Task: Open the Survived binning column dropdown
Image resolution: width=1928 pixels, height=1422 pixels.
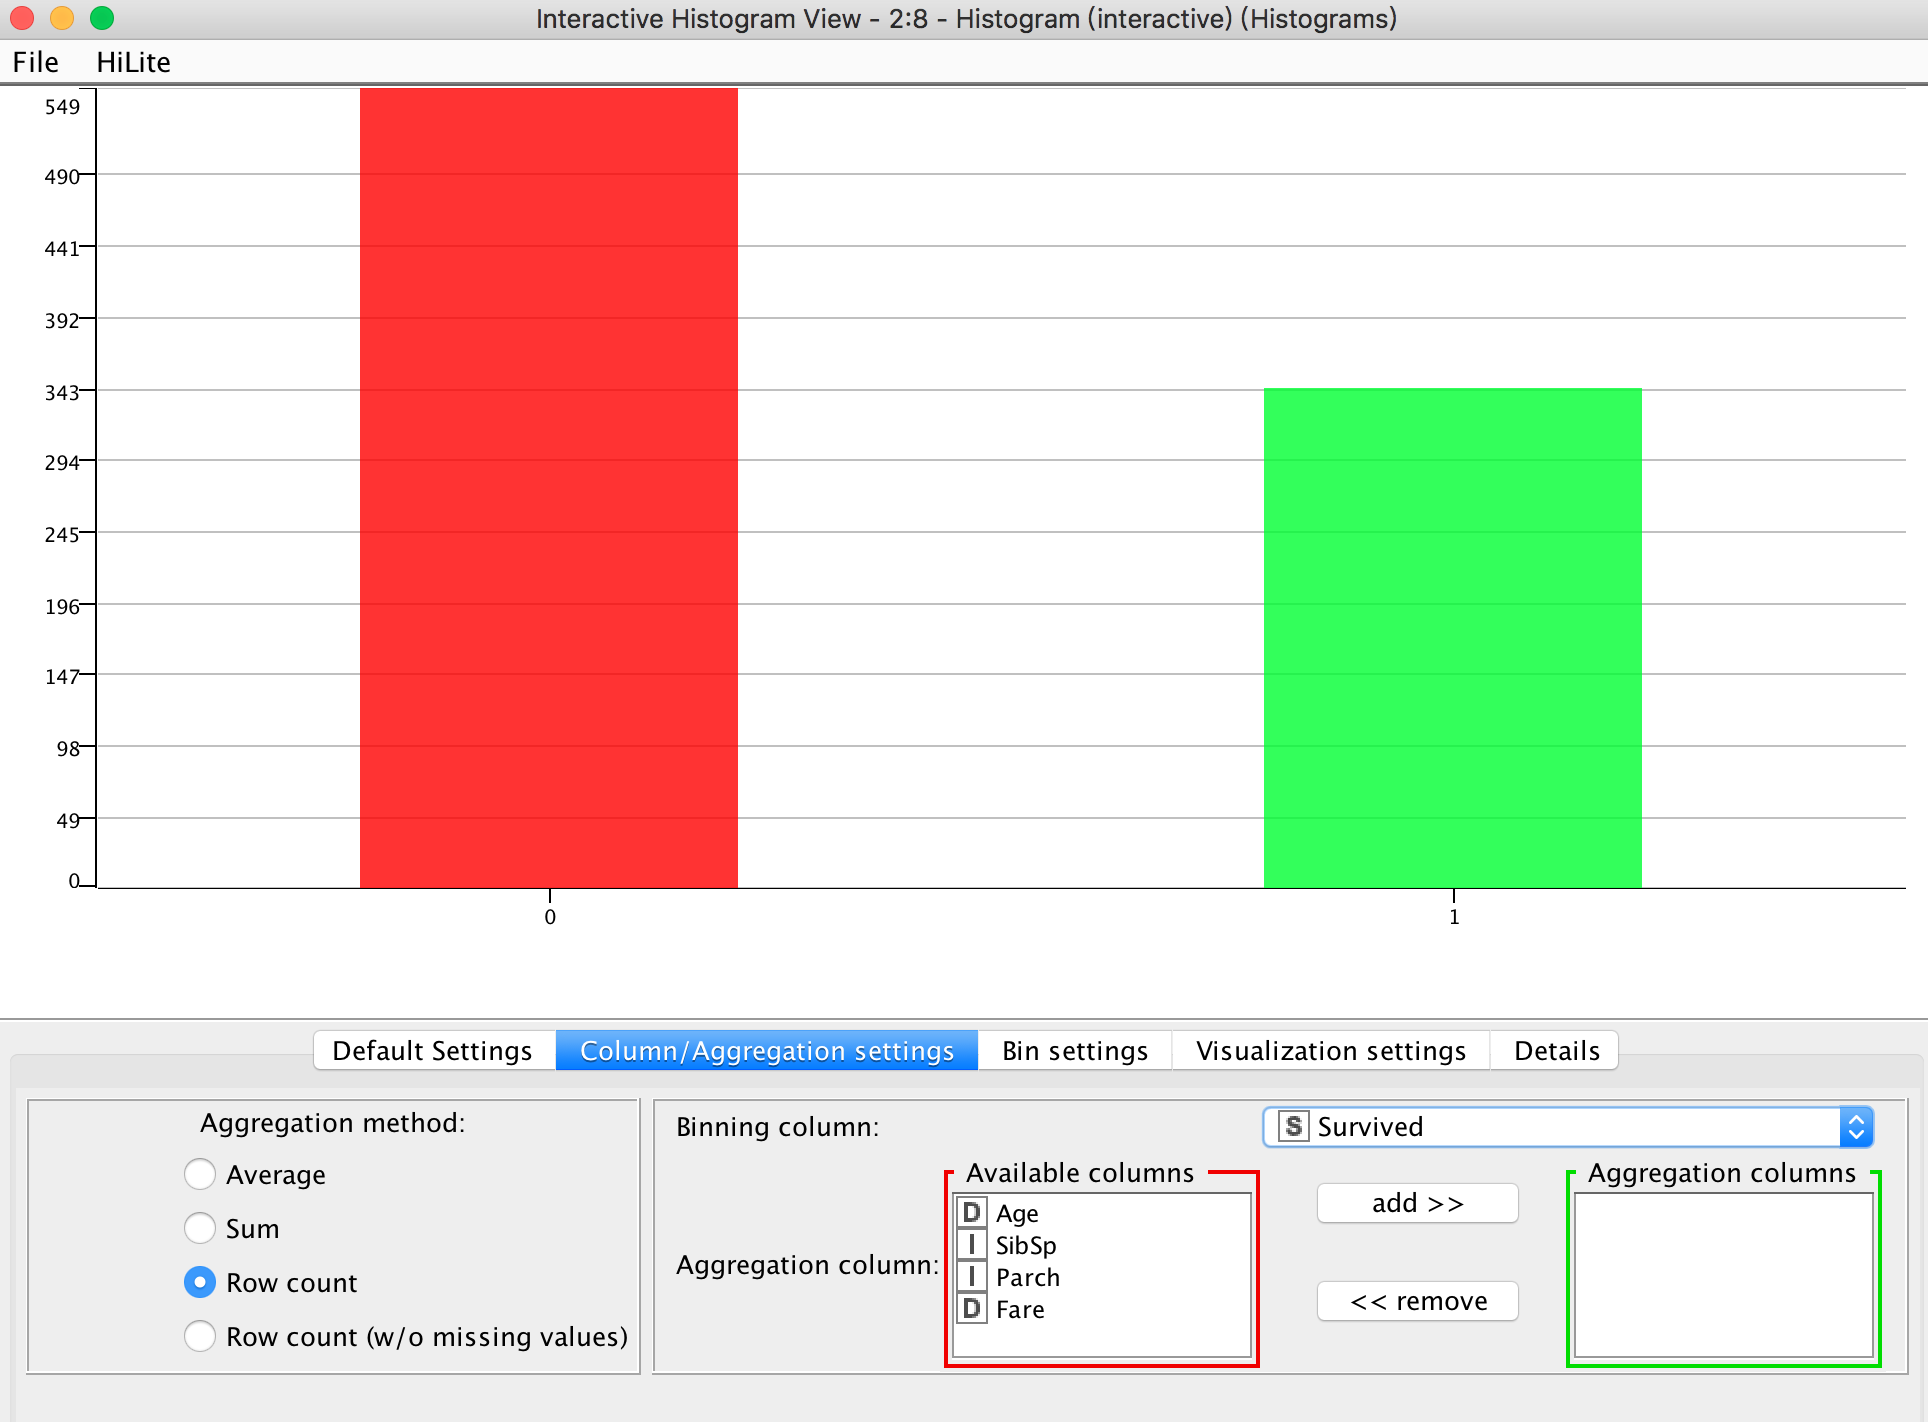Action: click(1568, 1127)
